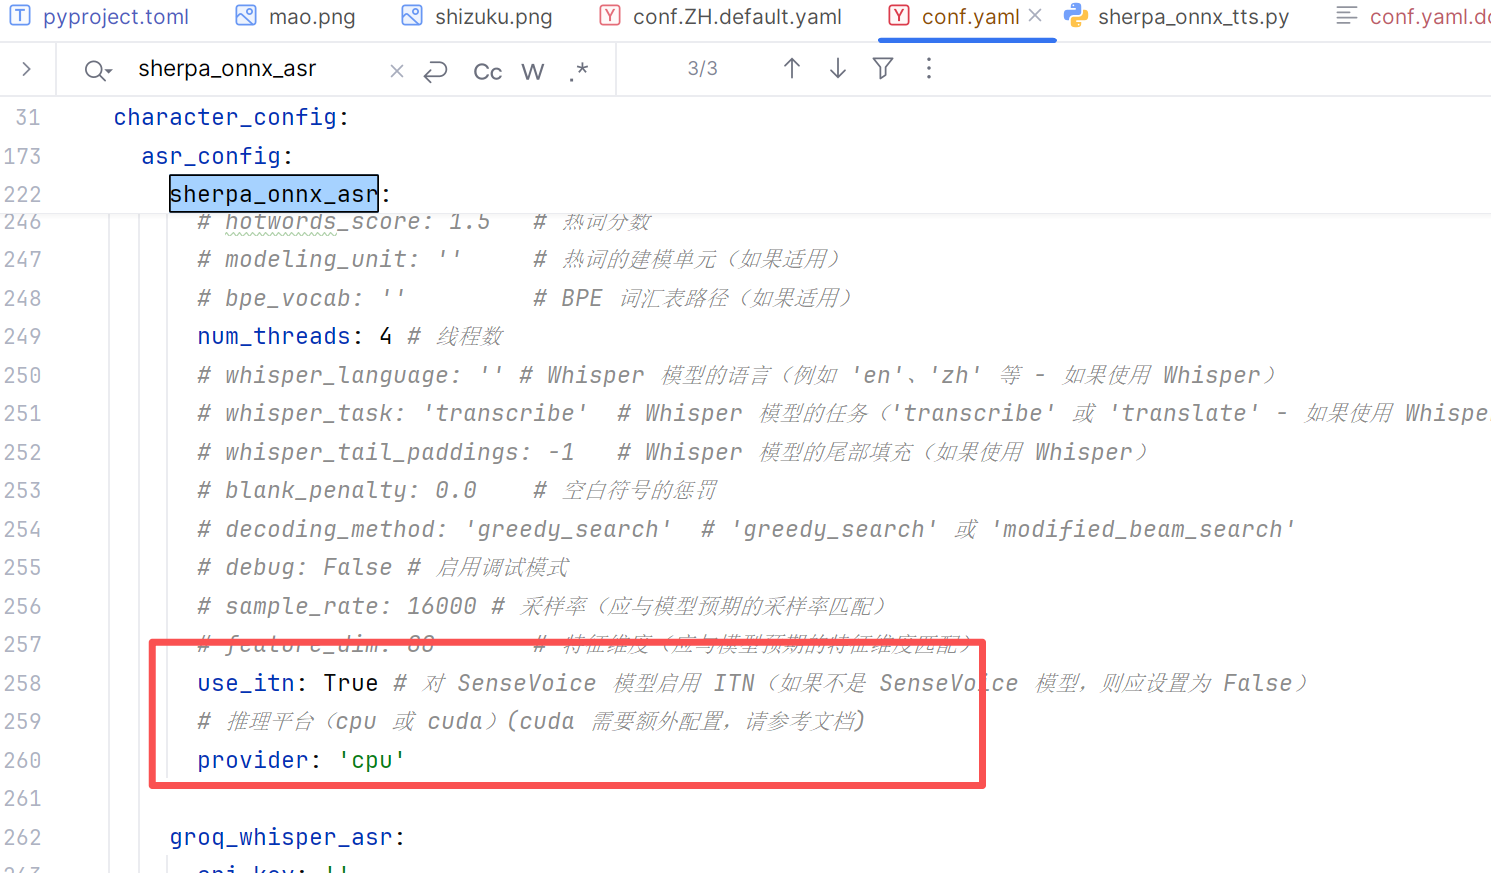The image size is (1491, 873).
Task: Select the conf.yaml tab
Action: (970, 17)
